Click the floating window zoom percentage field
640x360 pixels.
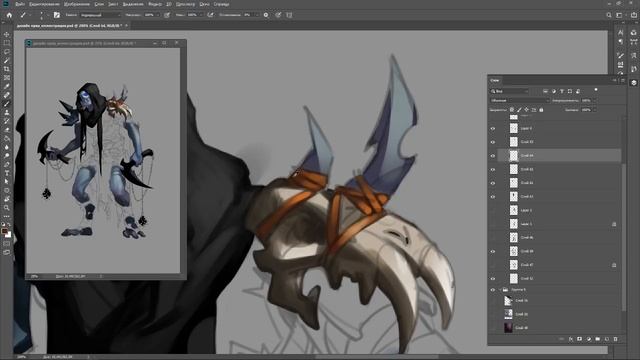(x=35, y=276)
